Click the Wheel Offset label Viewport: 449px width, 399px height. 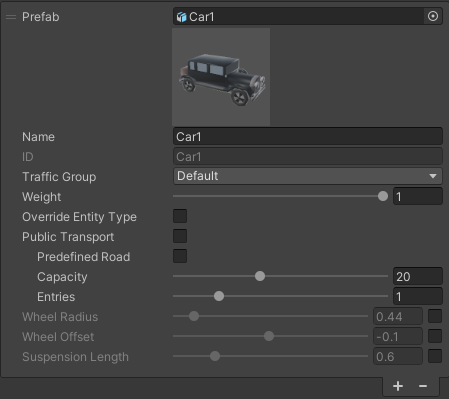(x=58, y=337)
